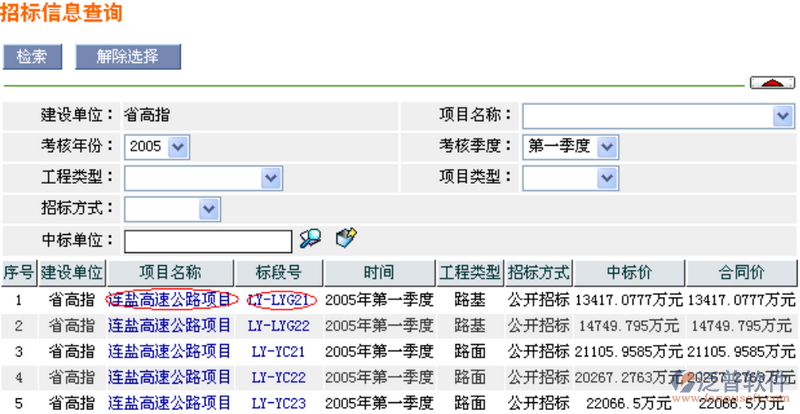Select the LY-YC22 section link
The width and height of the screenshot is (800, 414).
[x=279, y=377]
